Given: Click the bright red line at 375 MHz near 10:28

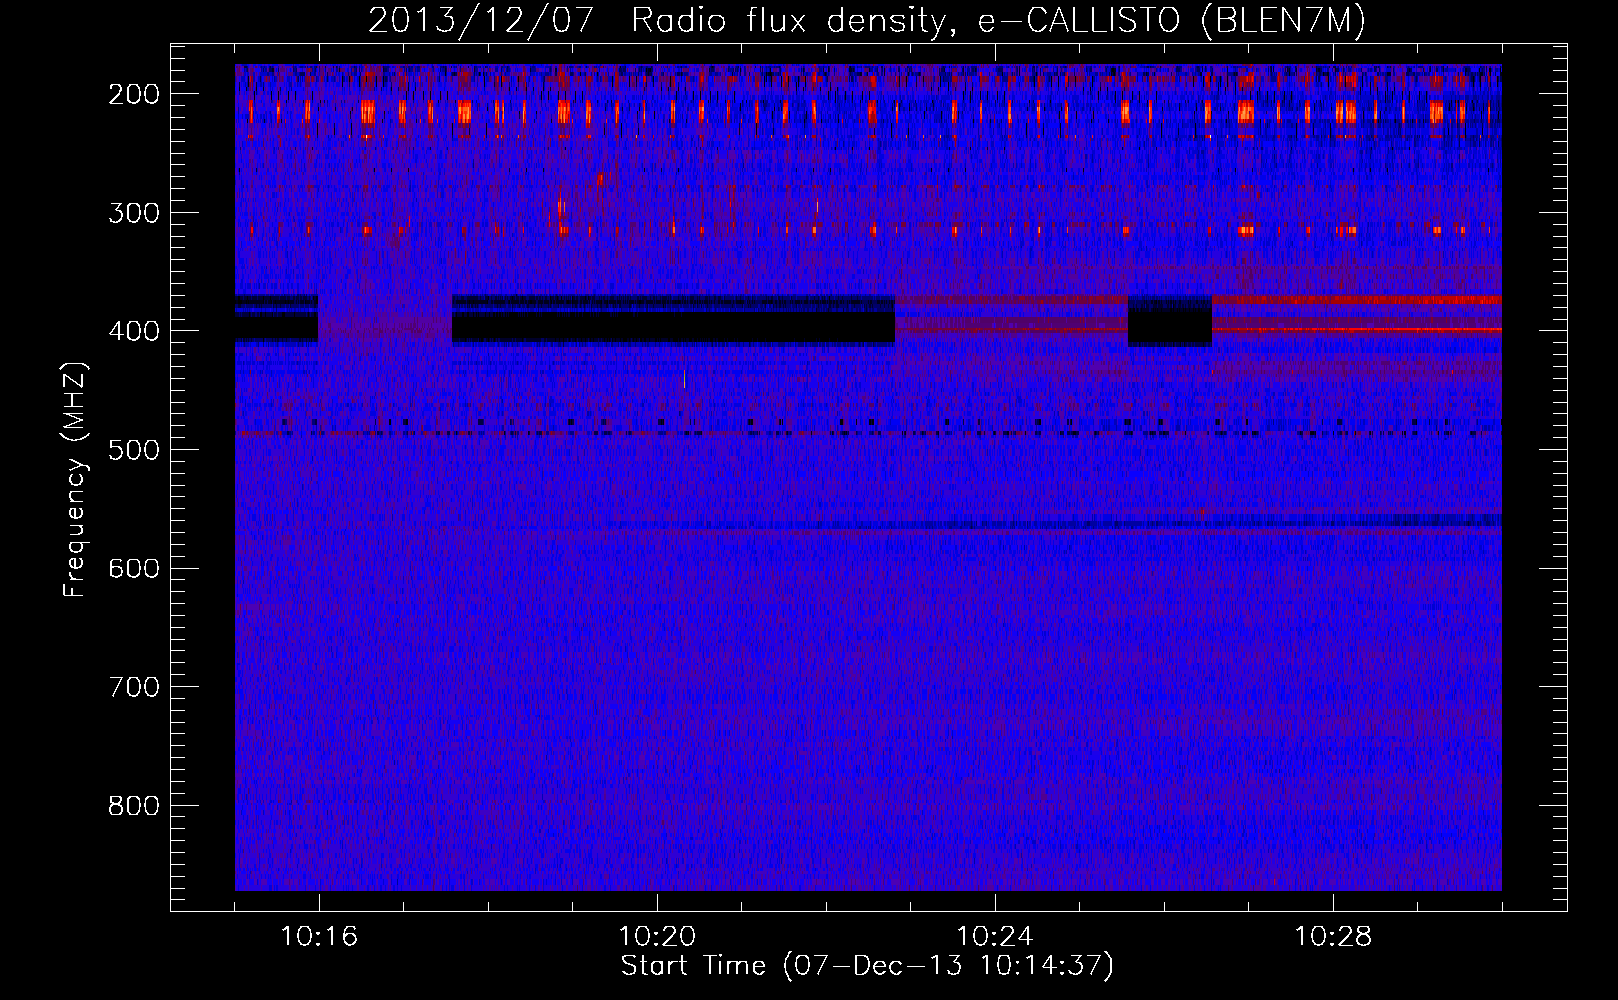Looking at the screenshot, I should tap(1356, 299).
